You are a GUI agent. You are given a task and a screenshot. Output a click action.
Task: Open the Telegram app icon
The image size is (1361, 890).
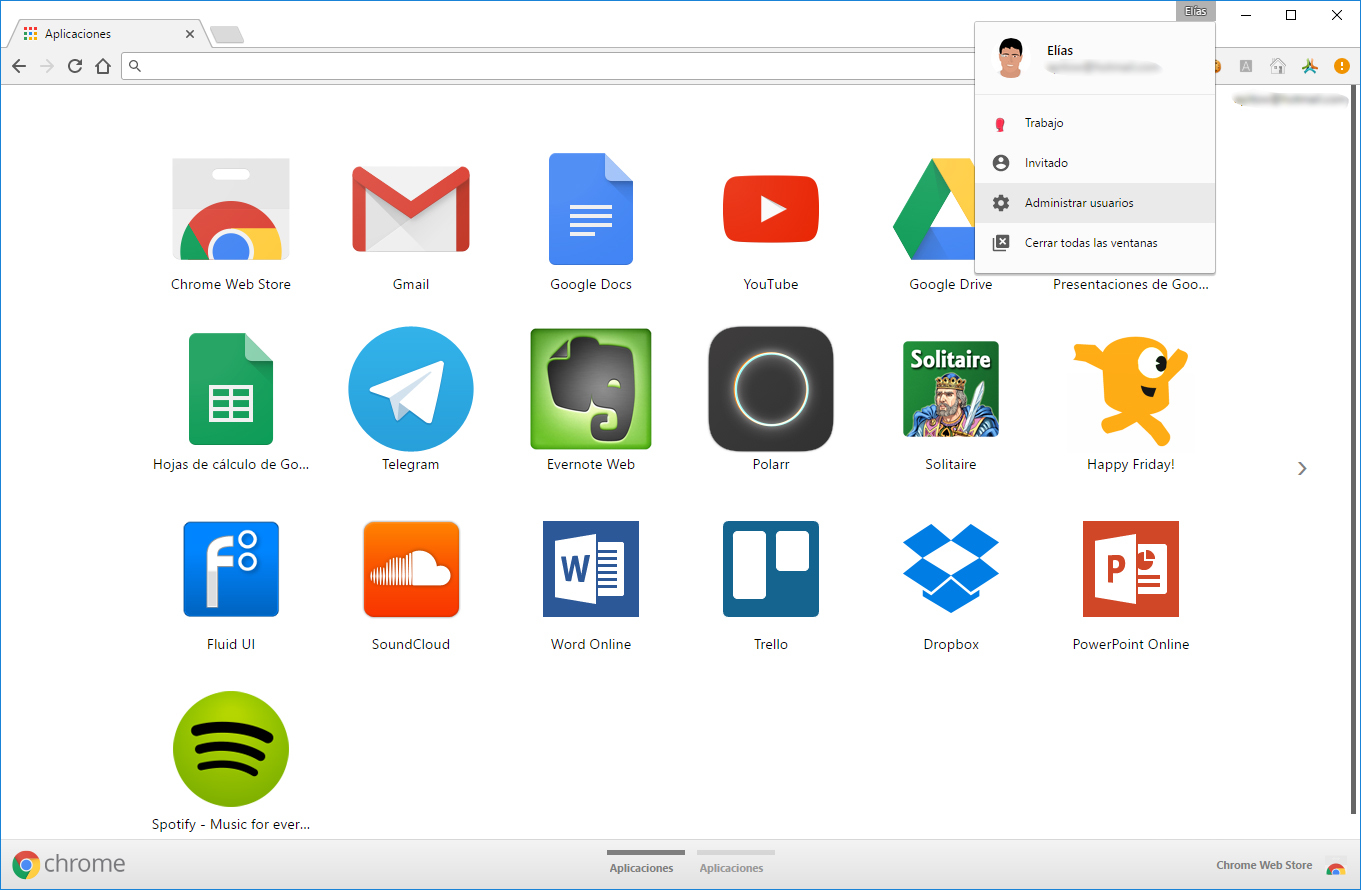tap(410, 389)
